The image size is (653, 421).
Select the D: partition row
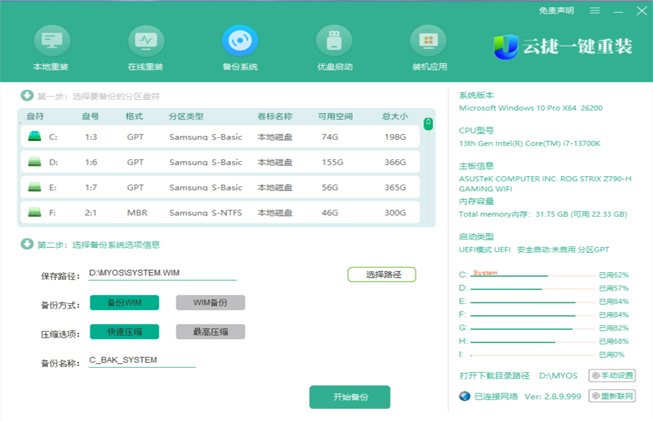click(220, 161)
